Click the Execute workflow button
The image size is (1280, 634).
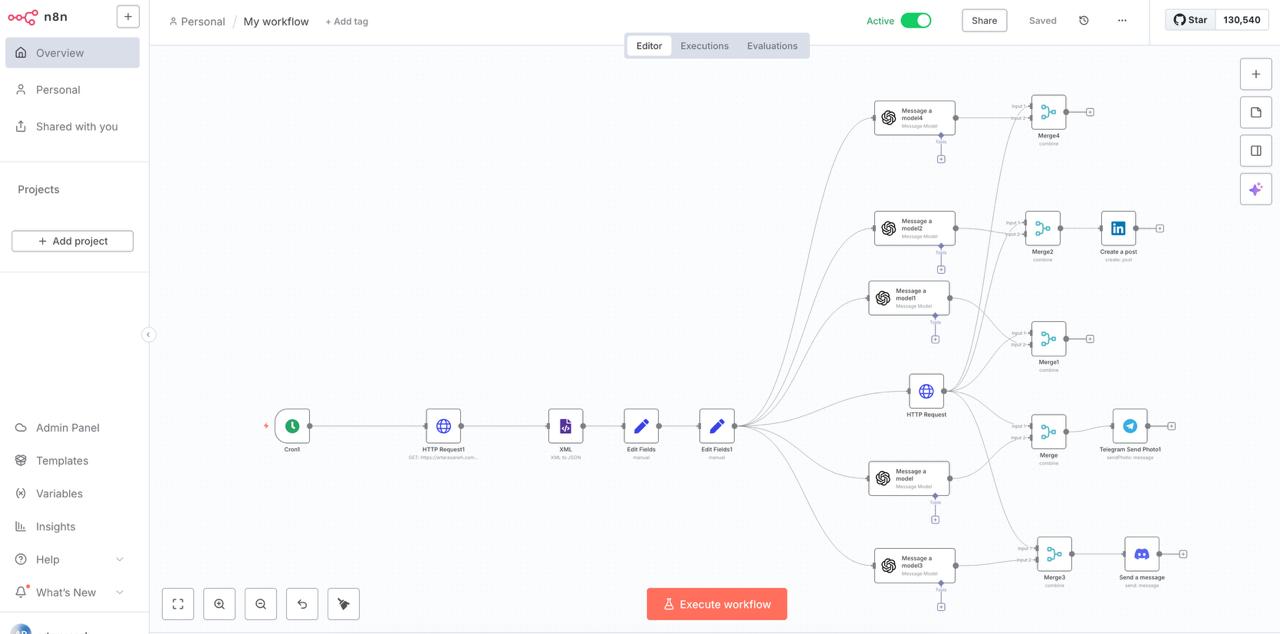click(716, 604)
